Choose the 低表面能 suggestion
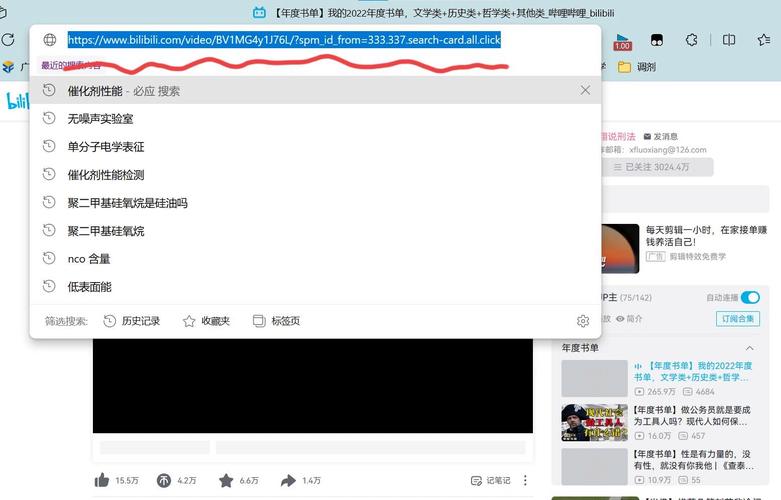 315,287
